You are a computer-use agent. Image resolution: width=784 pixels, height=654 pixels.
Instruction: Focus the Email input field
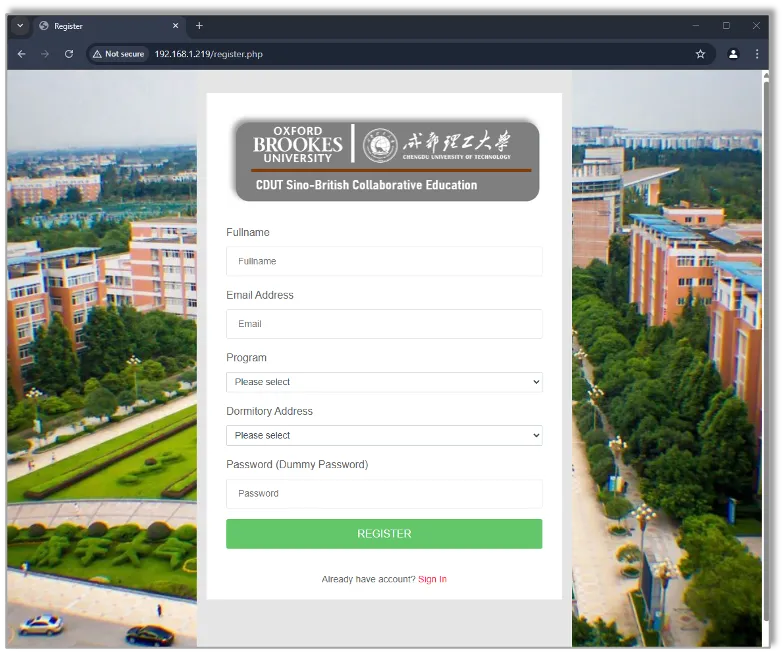pos(384,324)
